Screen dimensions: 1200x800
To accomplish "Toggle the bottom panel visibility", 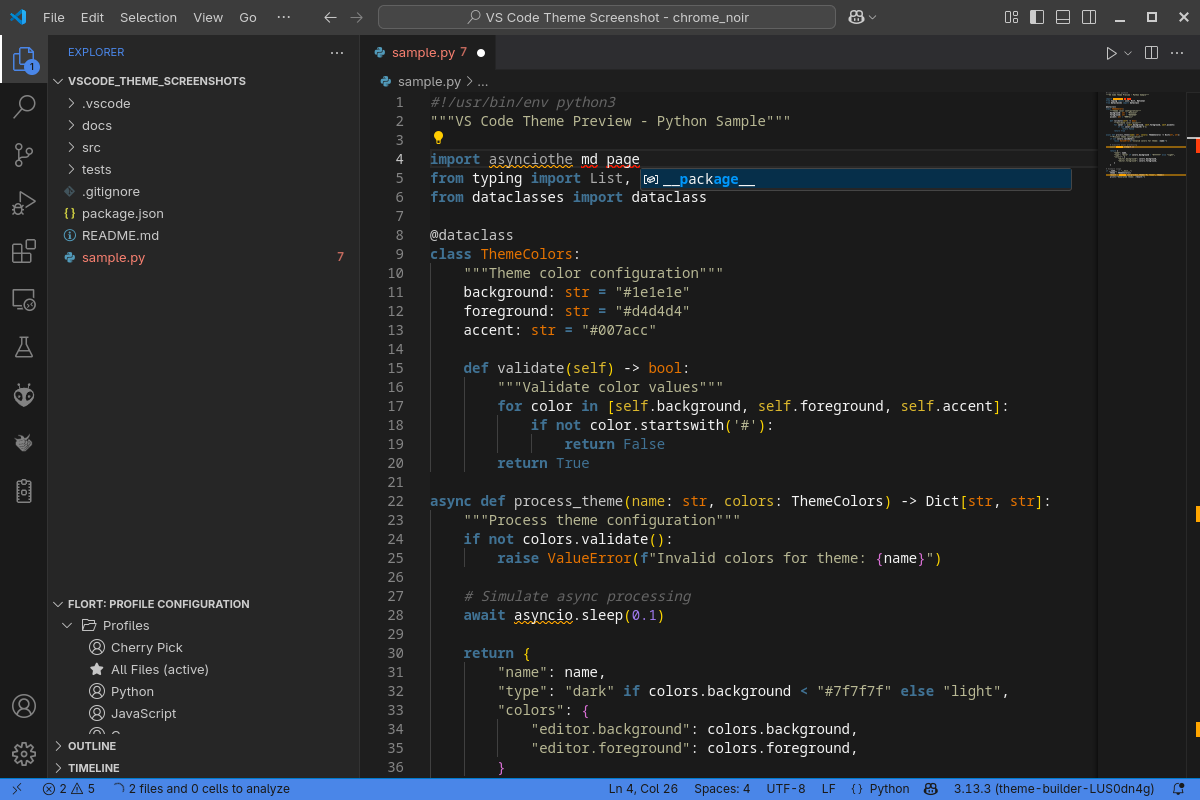I will [1063, 17].
